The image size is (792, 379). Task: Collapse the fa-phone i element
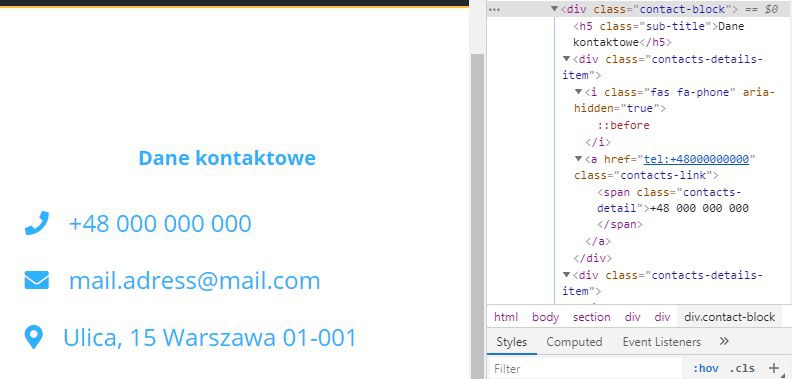(x=578, y=92)
